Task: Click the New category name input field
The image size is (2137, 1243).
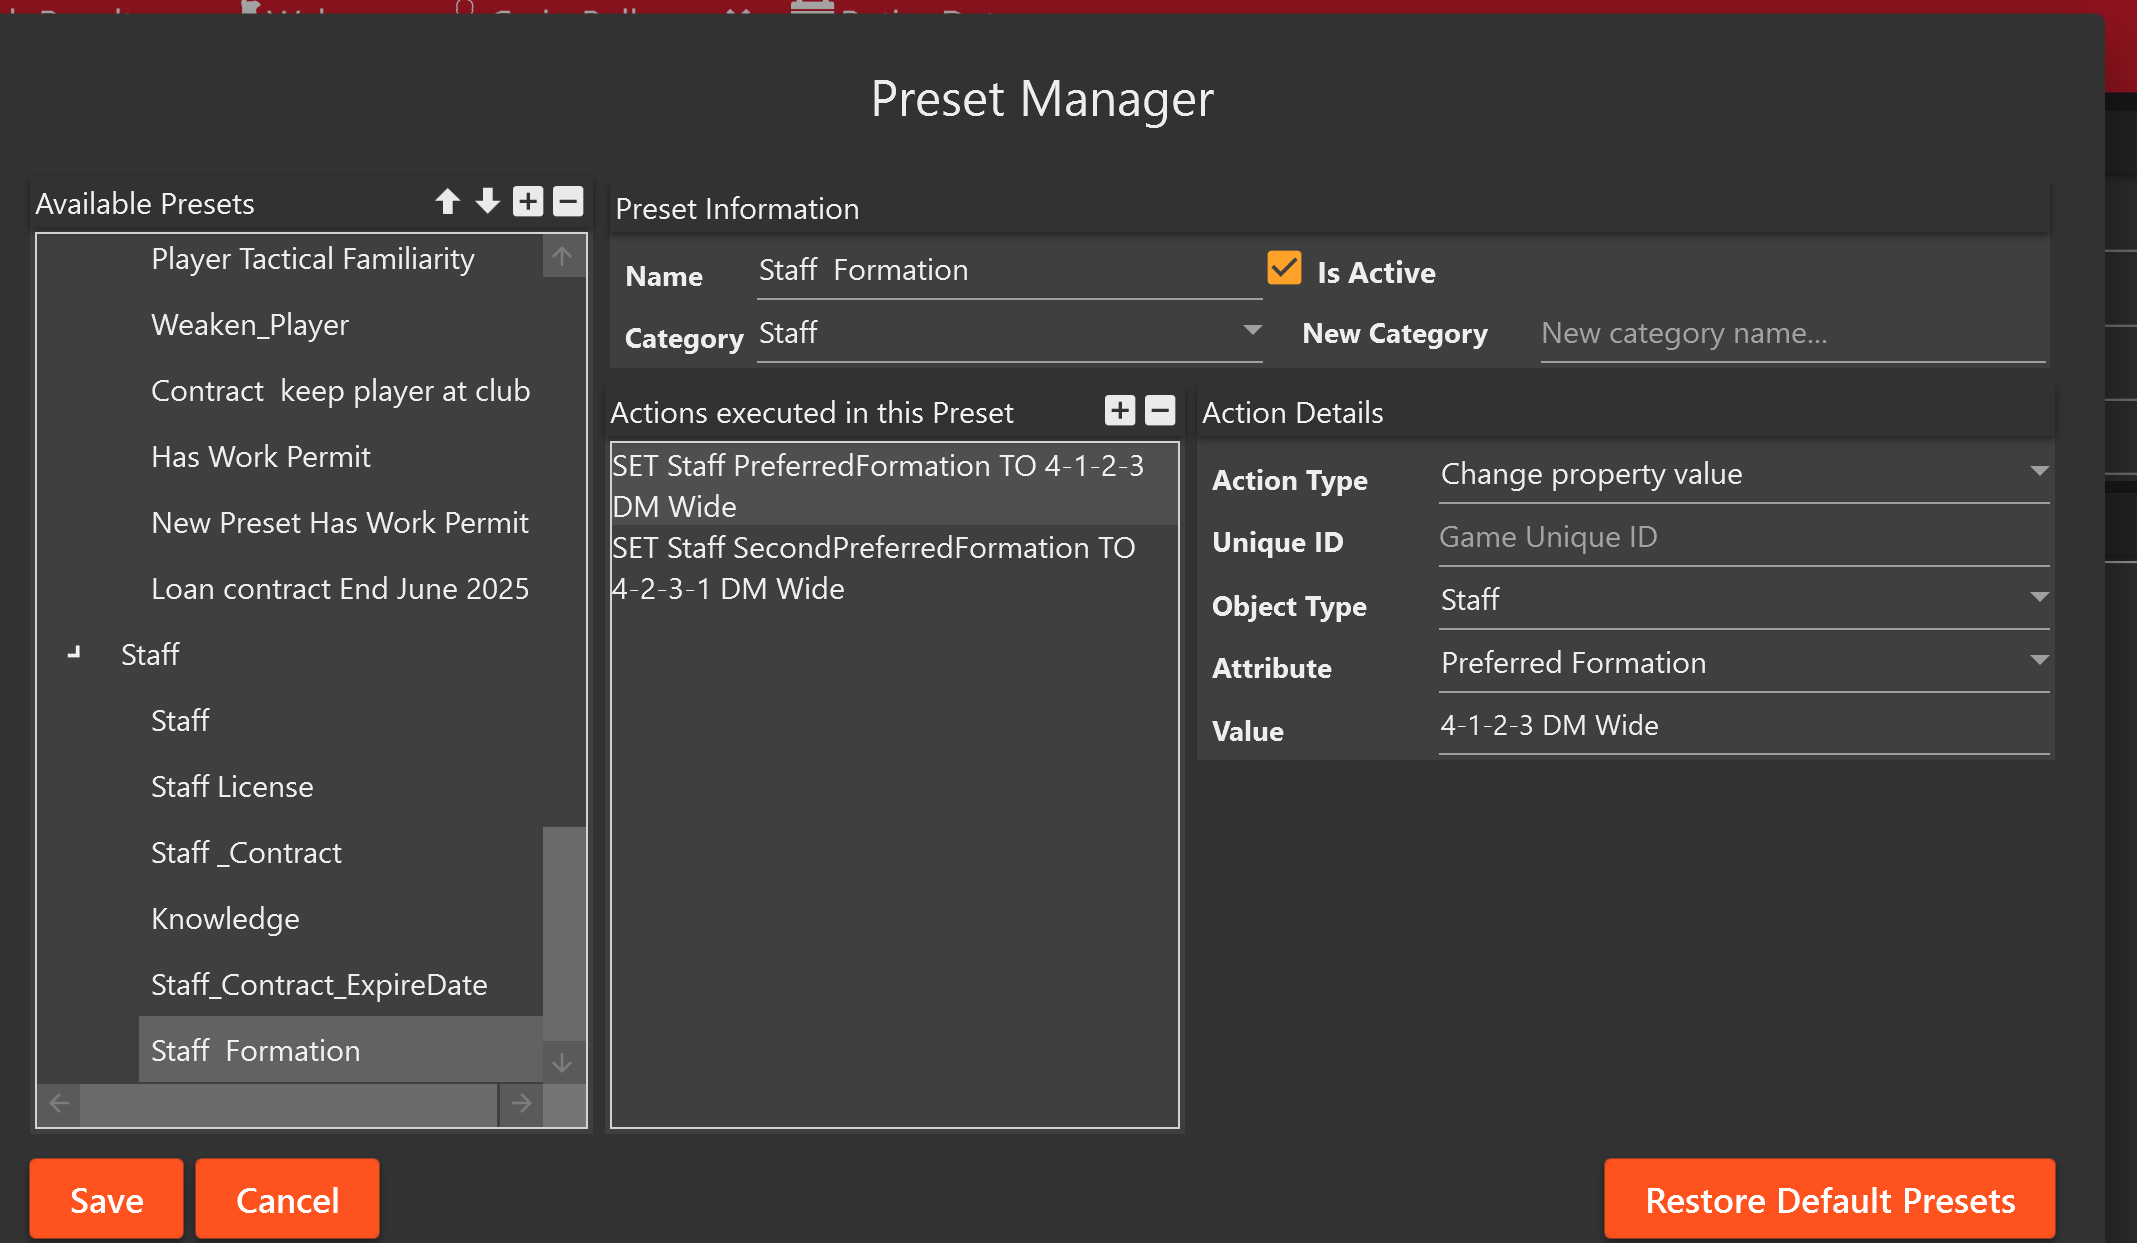Action: point(1793,334)
